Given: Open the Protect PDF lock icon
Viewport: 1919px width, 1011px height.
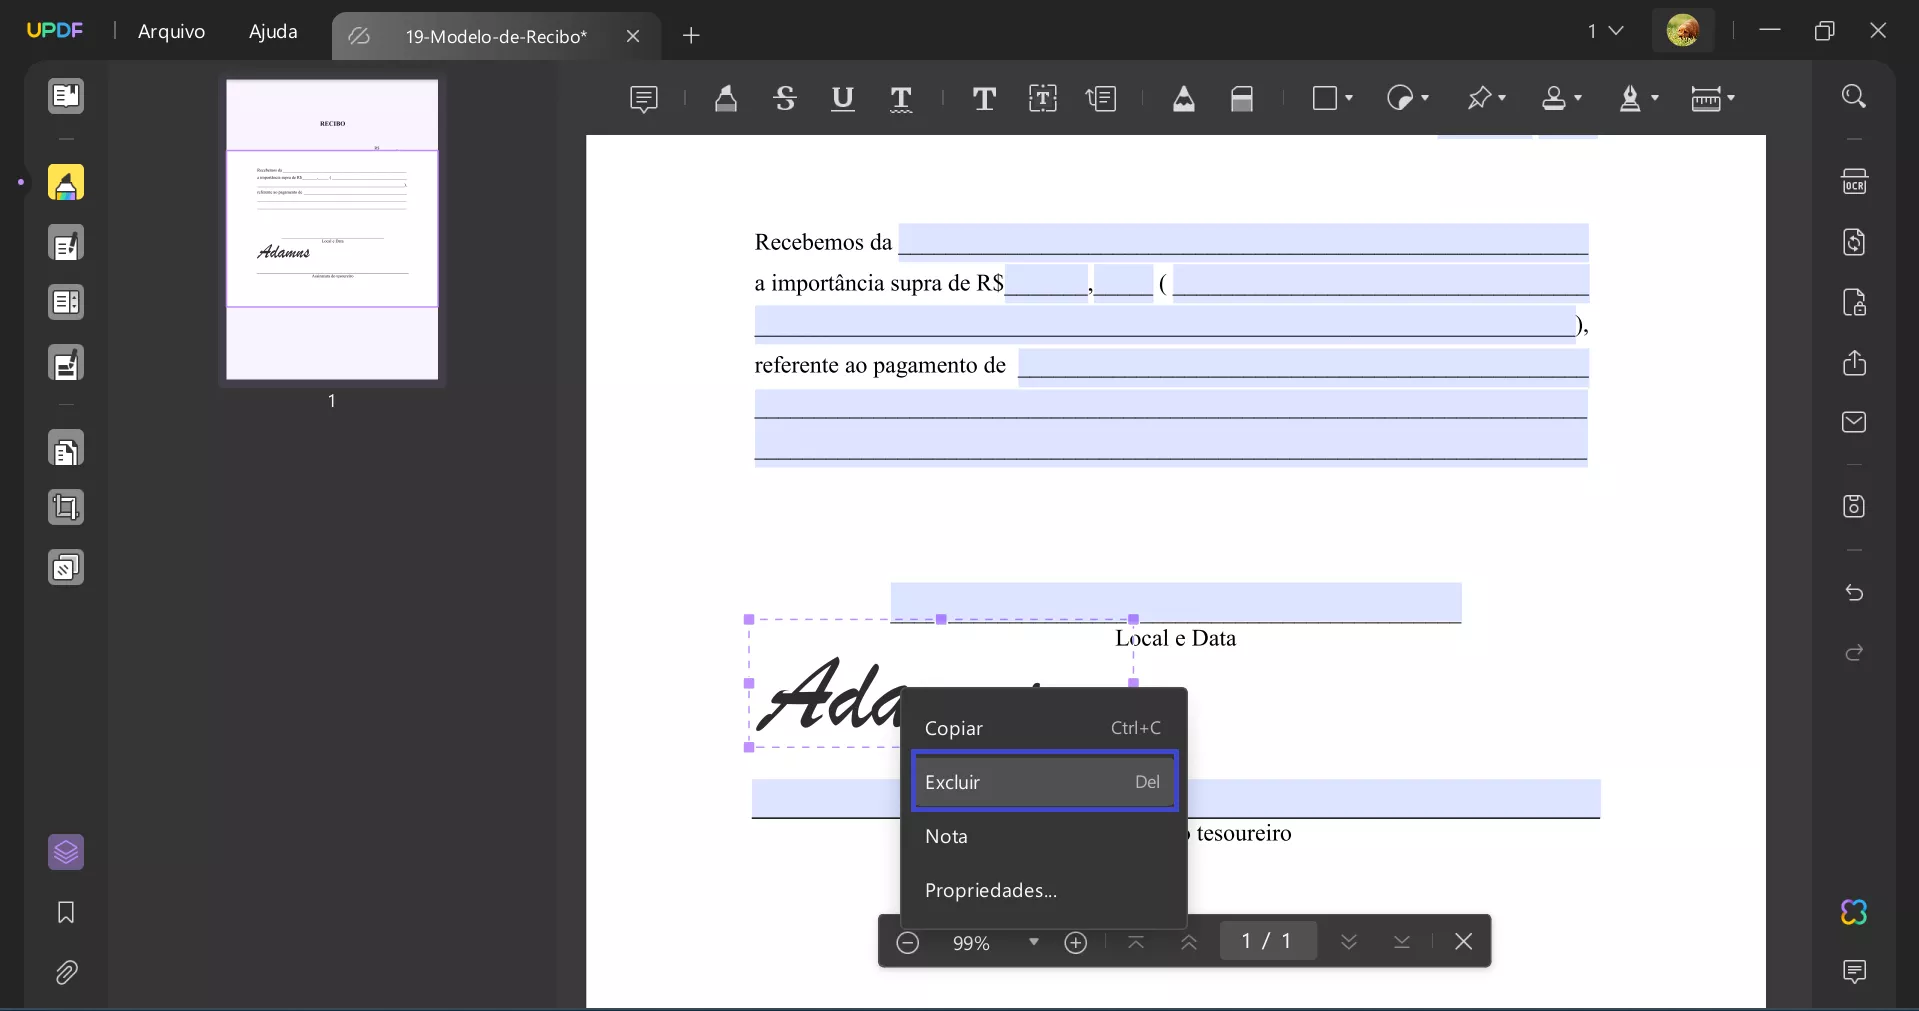Looking at the screenshot, I should pos(1854,302).
